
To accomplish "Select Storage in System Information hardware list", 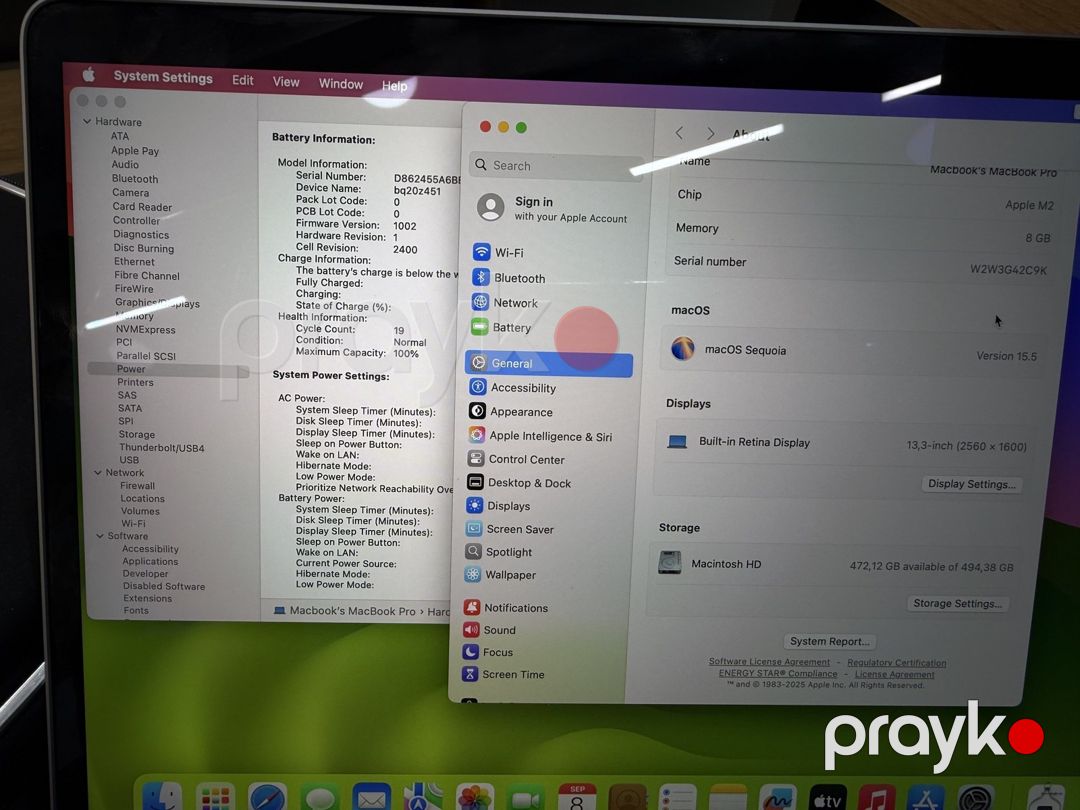I will (x=136, y=435).
